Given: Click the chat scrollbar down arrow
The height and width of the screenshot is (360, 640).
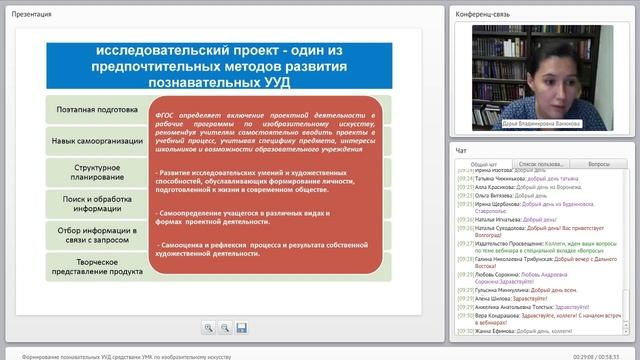Looking at the screenshot, I should (627, 331).
